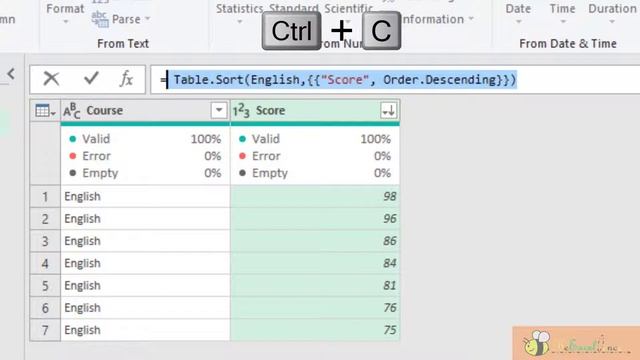Open the Duration dropdown in ribbon

[x=612, y=13]
